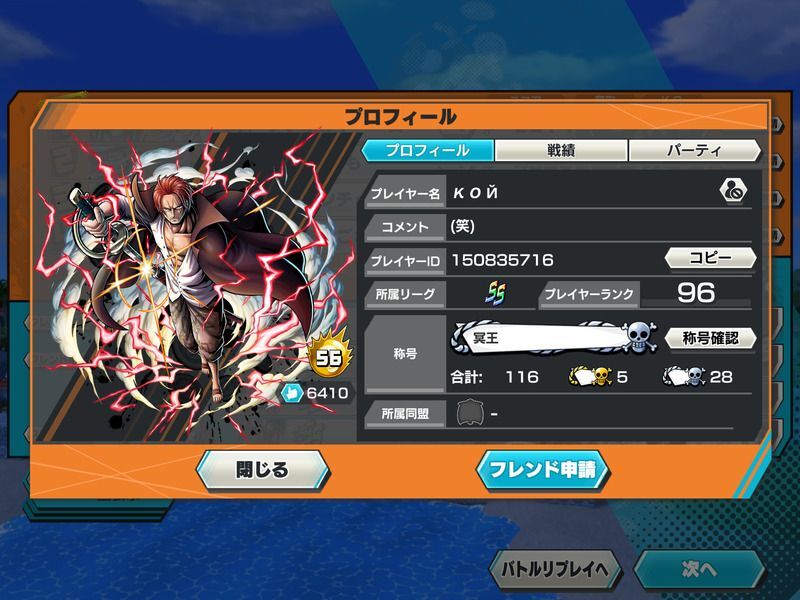Image resolution: width=800 pixels, height=600 pixels.
Task: Click the alliance emblem shield icon
Action: click(x=470, y=413)
